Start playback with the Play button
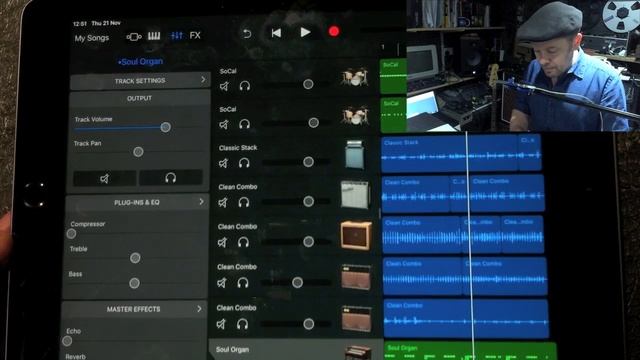The width and height of the screenshot is (640, 360). (305, 32)
